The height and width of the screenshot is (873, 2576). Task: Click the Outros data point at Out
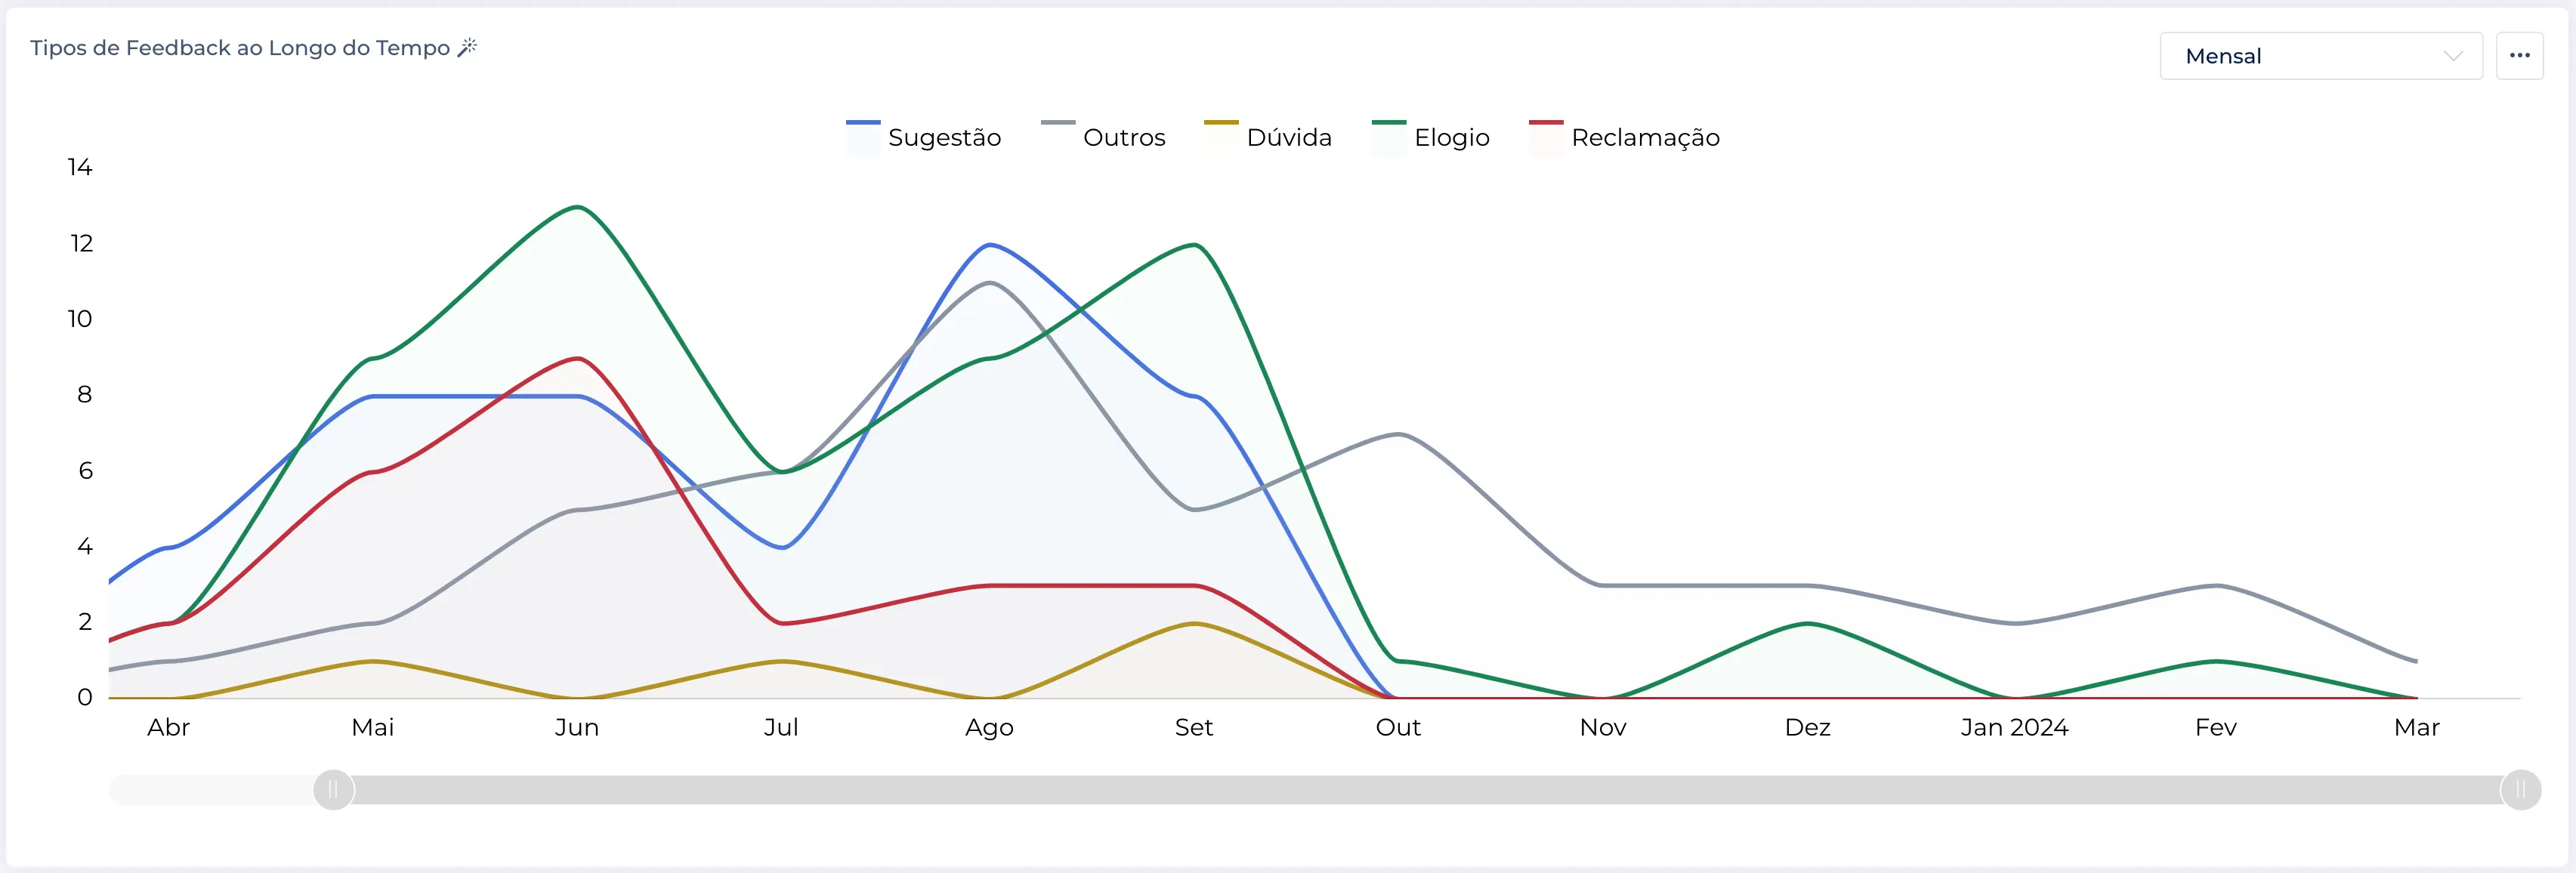(x=1398, y=434)
